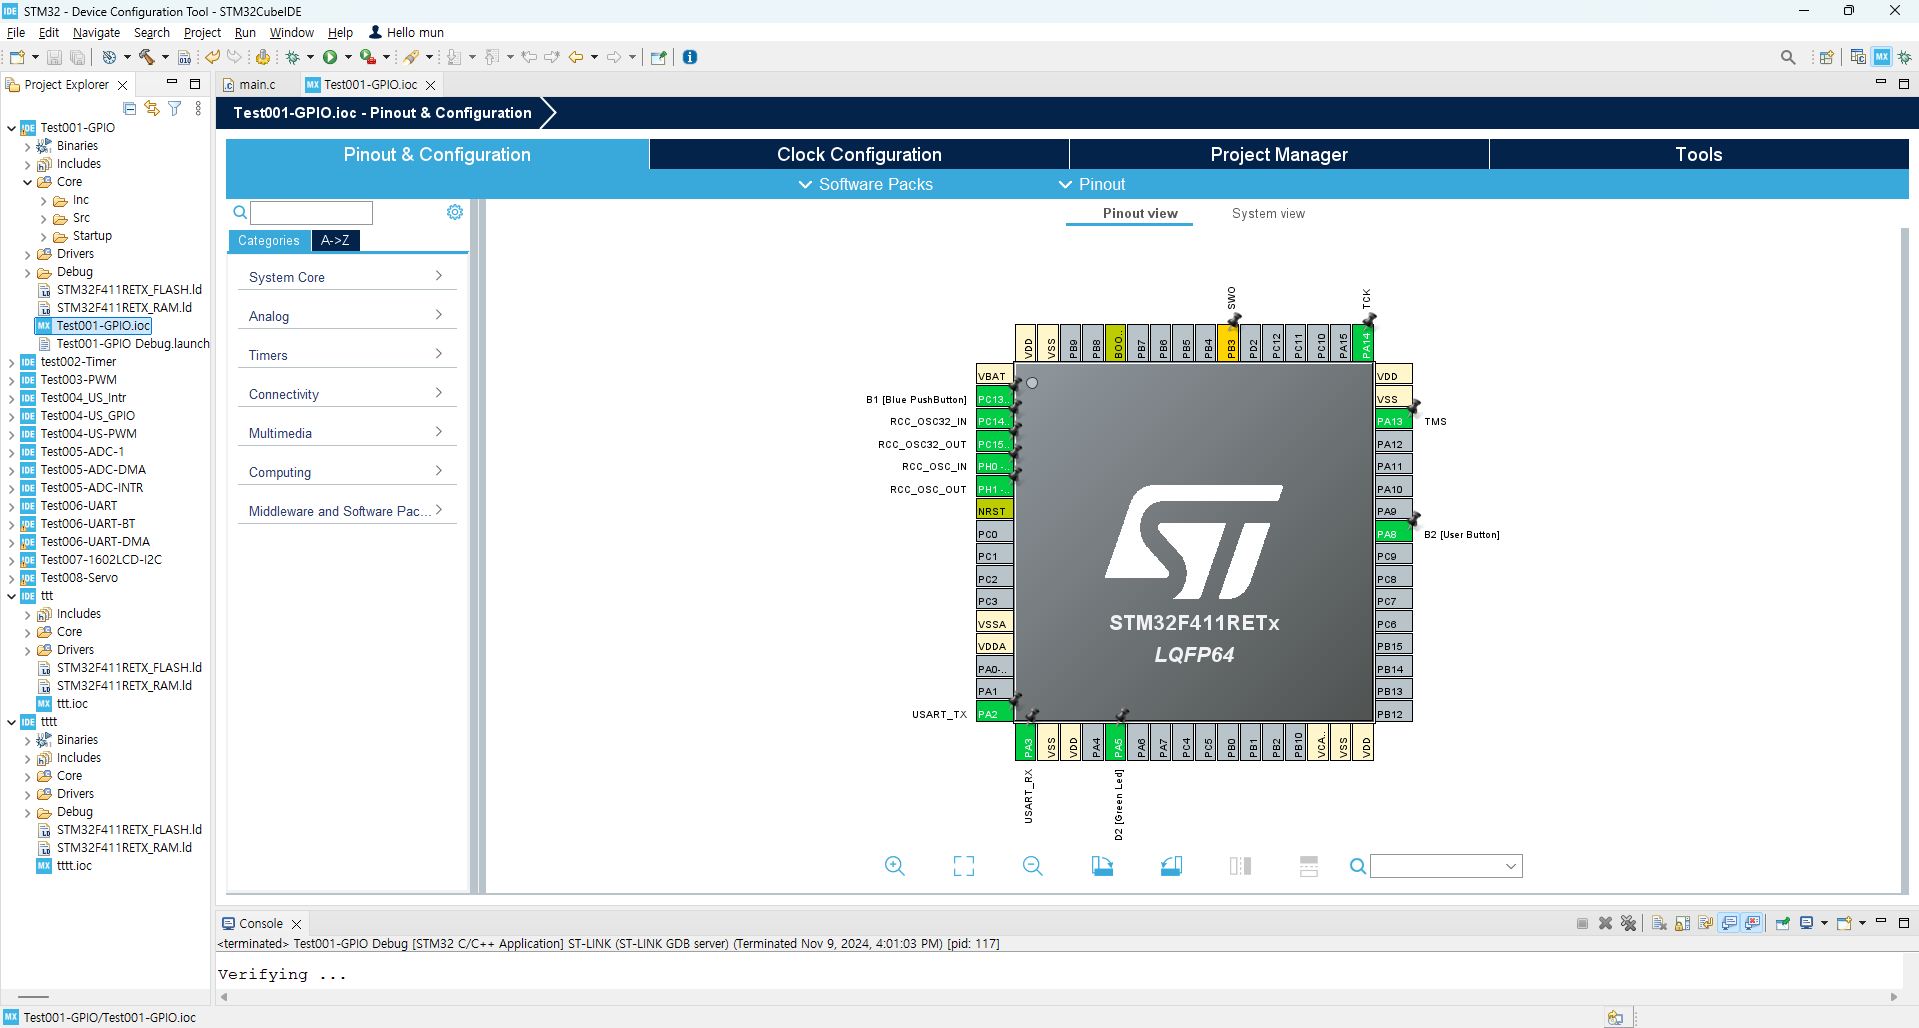Viewport: 1919px width, 1028px height.
Task: Select the Pinout & Configuration tab
Action: 437,154
